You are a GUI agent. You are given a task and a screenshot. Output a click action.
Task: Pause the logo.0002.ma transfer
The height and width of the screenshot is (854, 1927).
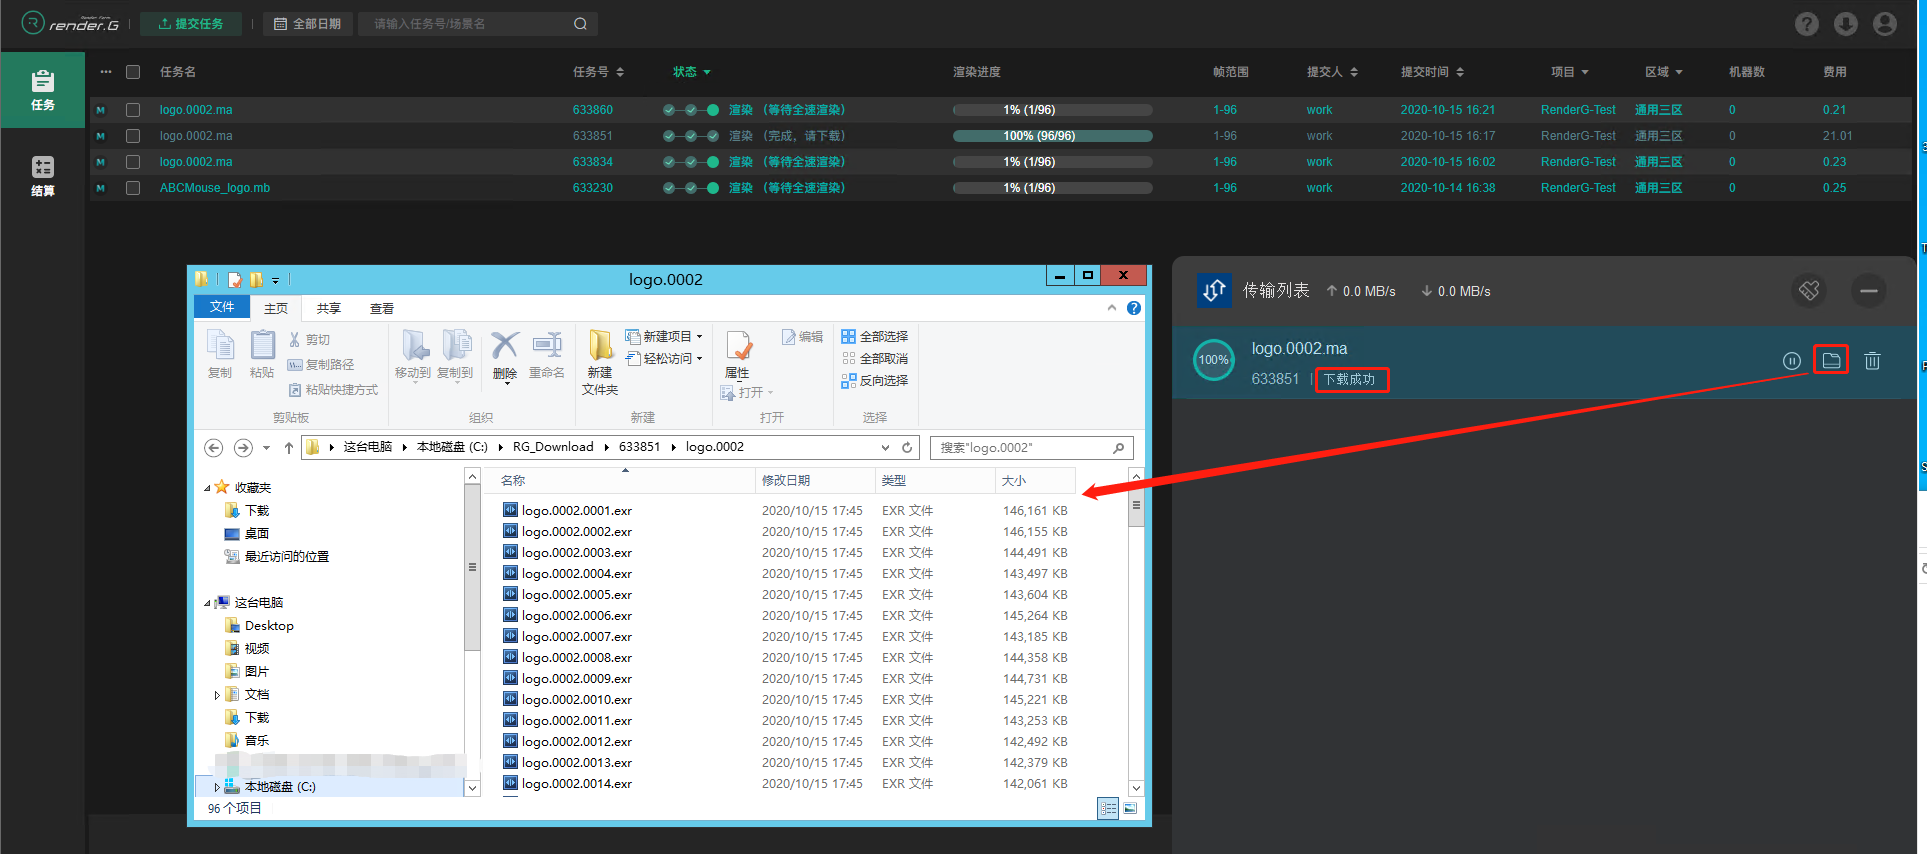[x=1792, y=361]
